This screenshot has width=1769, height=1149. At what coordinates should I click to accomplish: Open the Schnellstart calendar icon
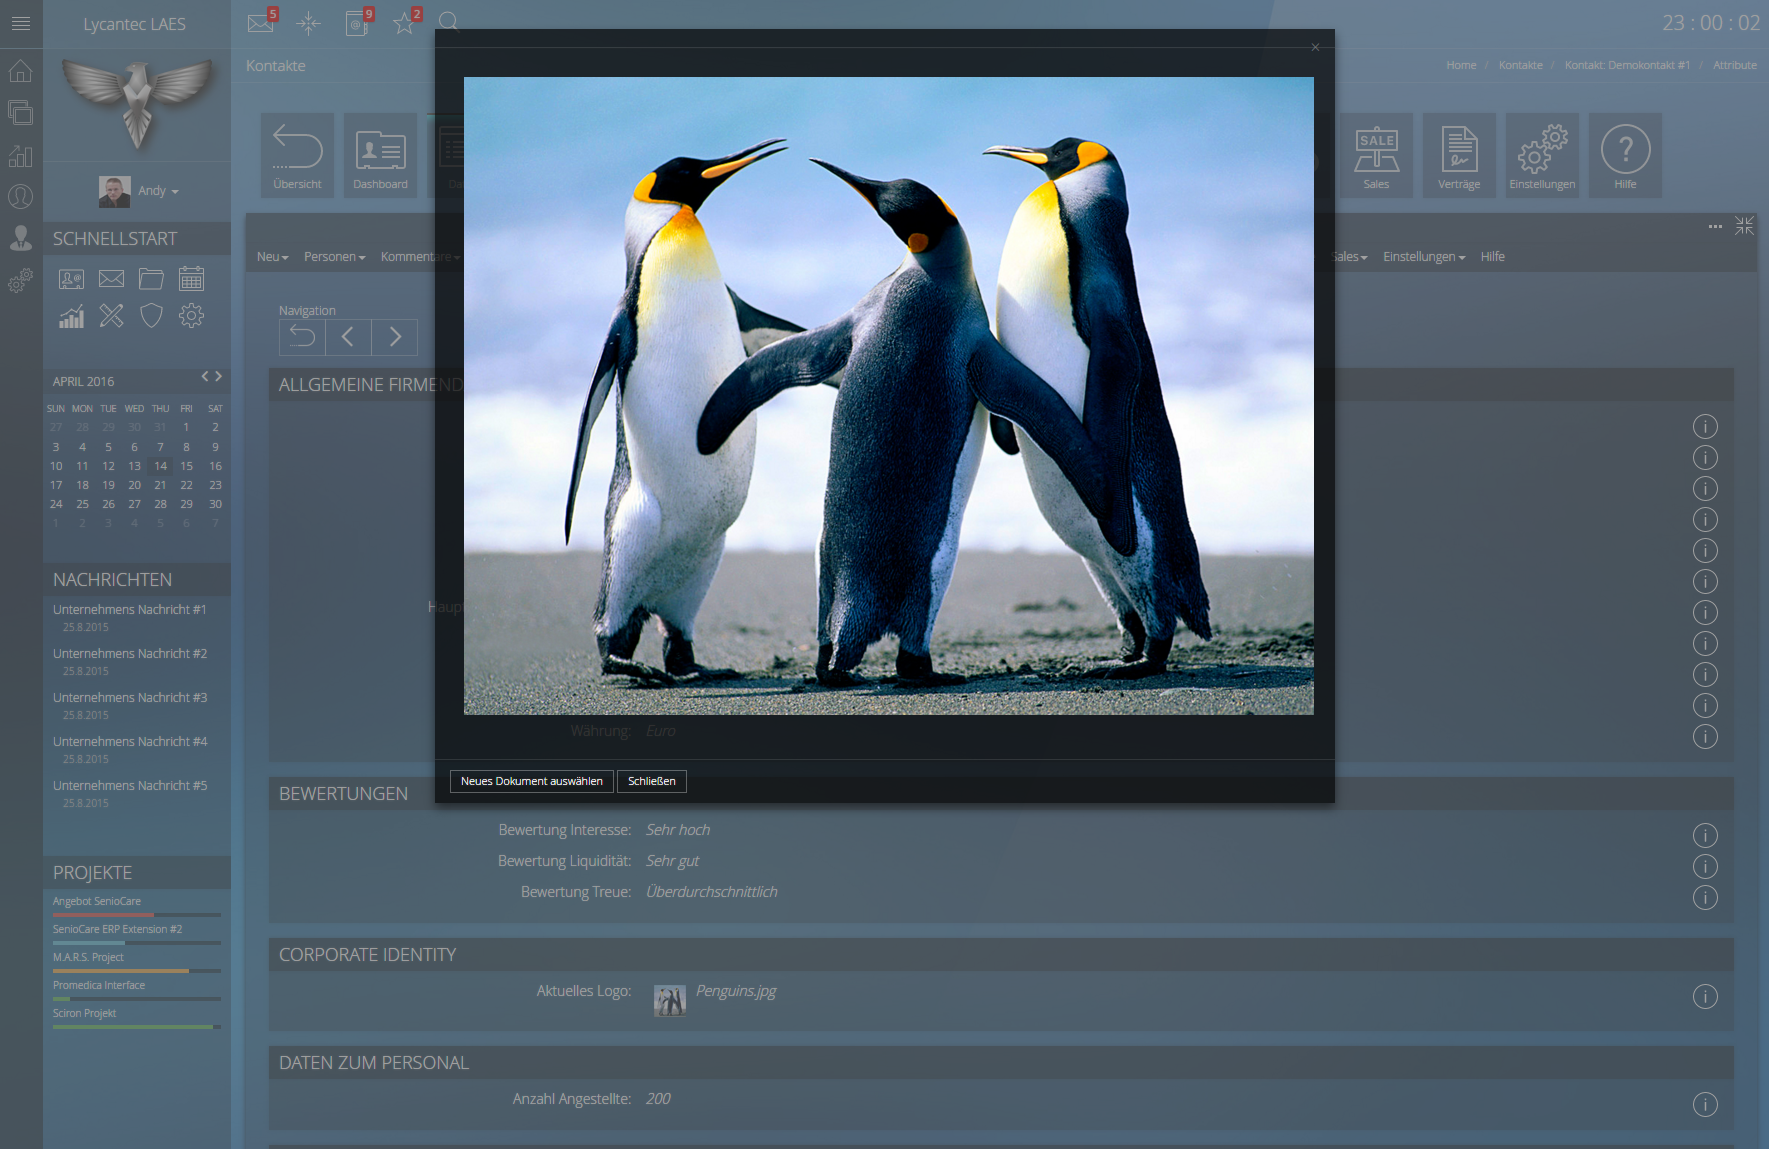191,278
